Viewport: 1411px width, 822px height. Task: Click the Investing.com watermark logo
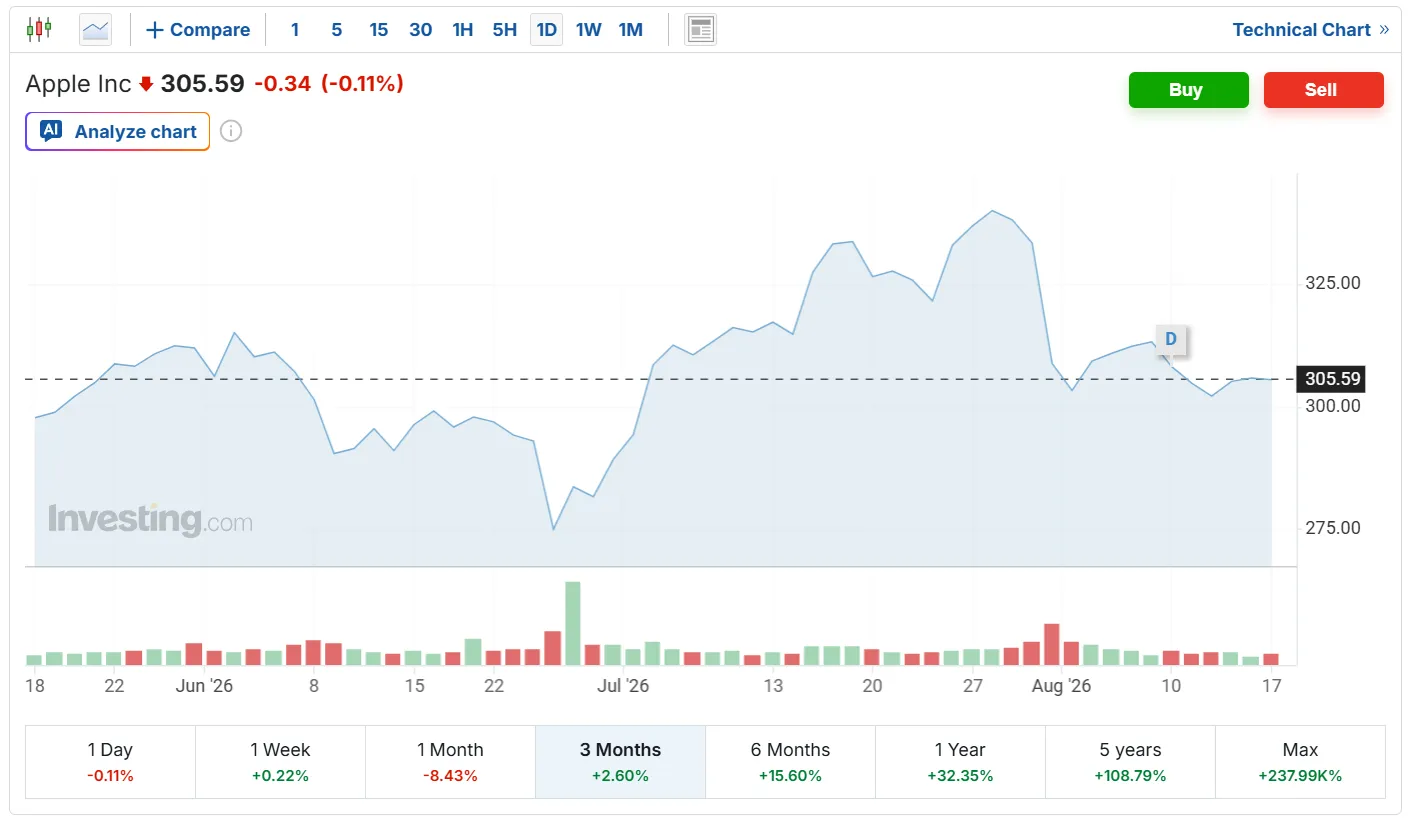coord(150,520)
